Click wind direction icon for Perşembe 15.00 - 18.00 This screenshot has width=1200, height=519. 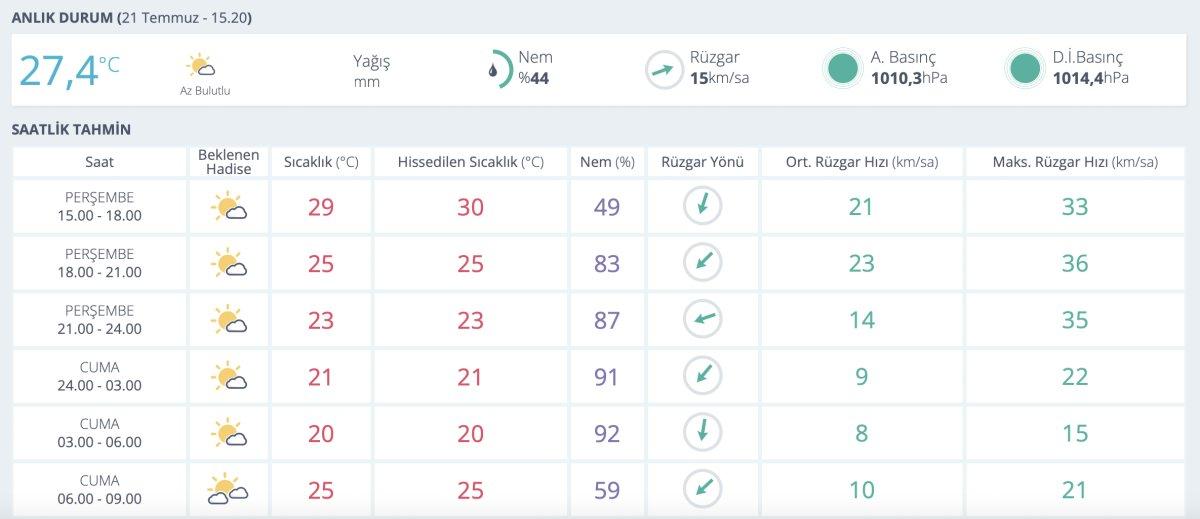click(703, 206)
